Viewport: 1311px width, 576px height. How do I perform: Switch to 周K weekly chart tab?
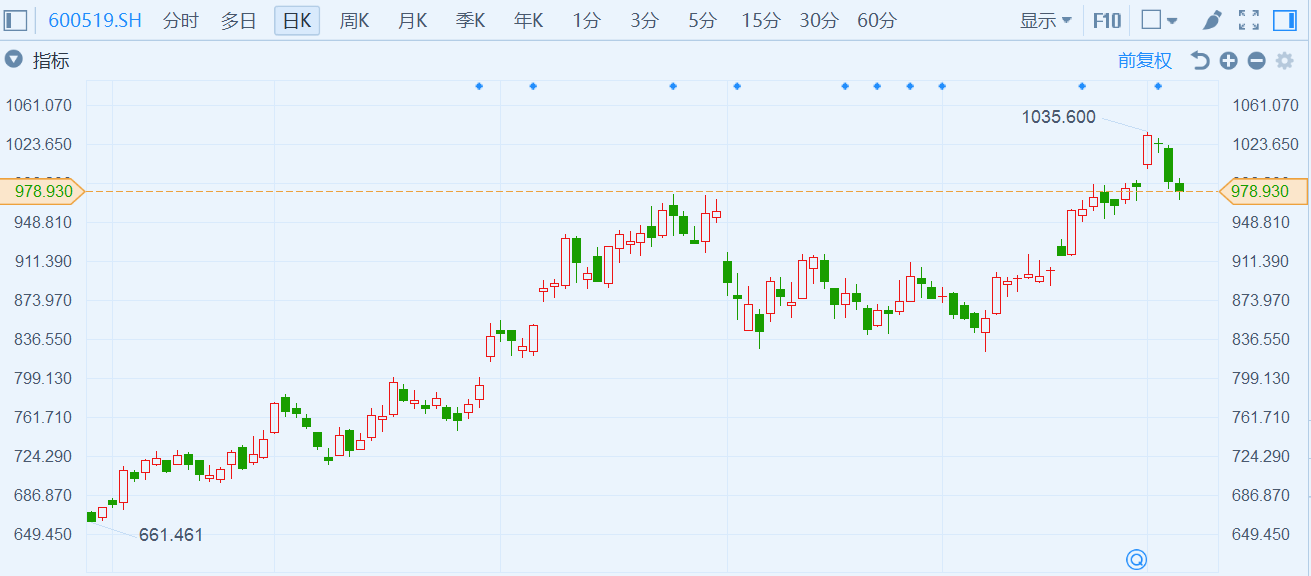pos(354,20)
